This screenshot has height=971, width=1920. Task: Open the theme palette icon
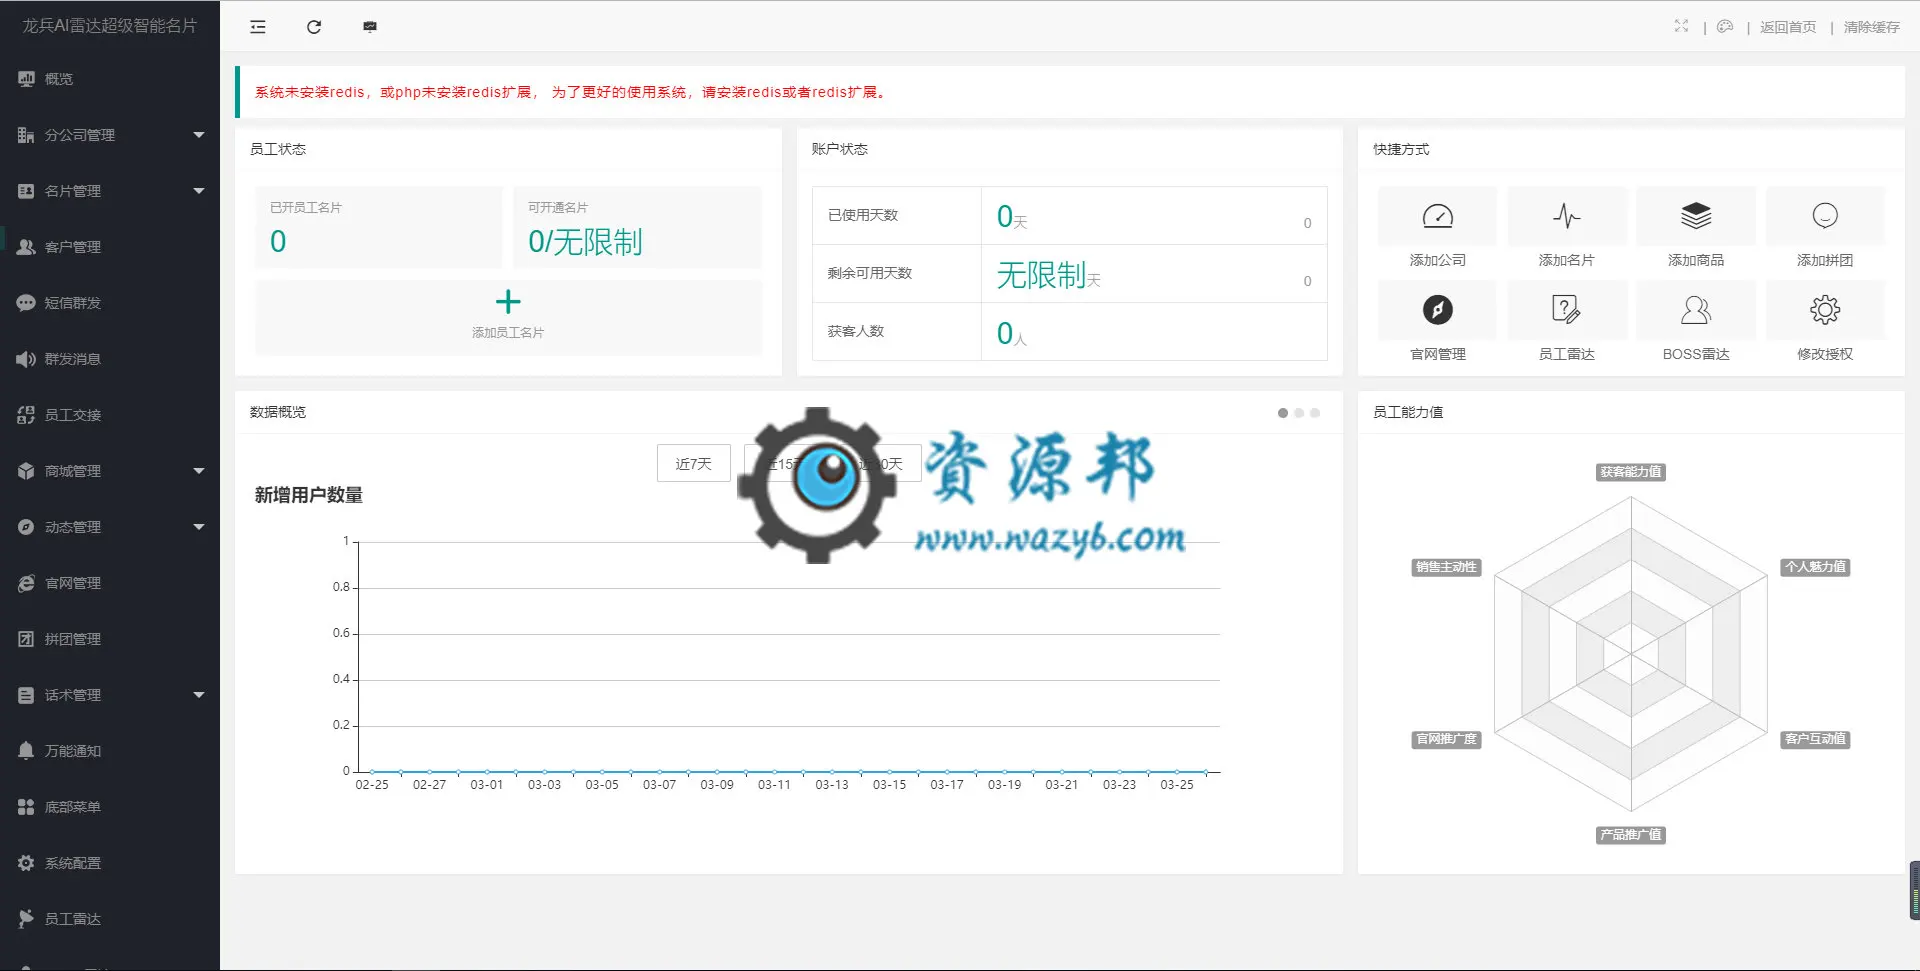point(1725,26)
